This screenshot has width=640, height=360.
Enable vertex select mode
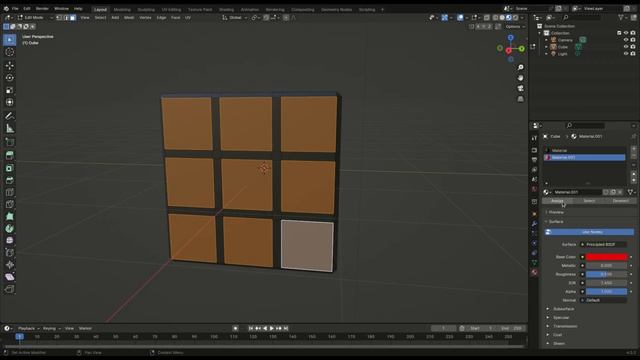click(59, 18)
